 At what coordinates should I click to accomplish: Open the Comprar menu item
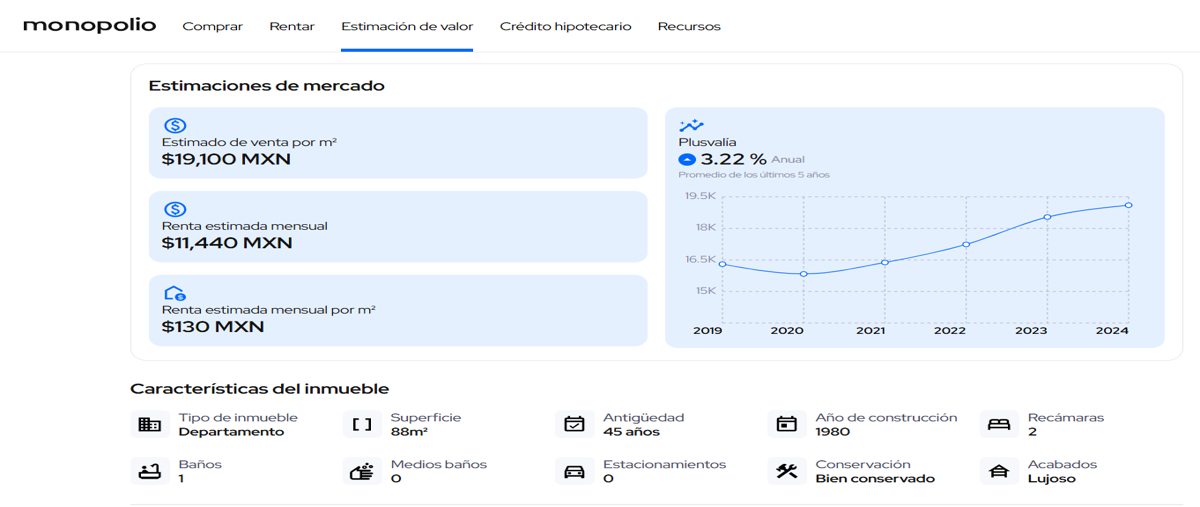click(x=212, y=26)
